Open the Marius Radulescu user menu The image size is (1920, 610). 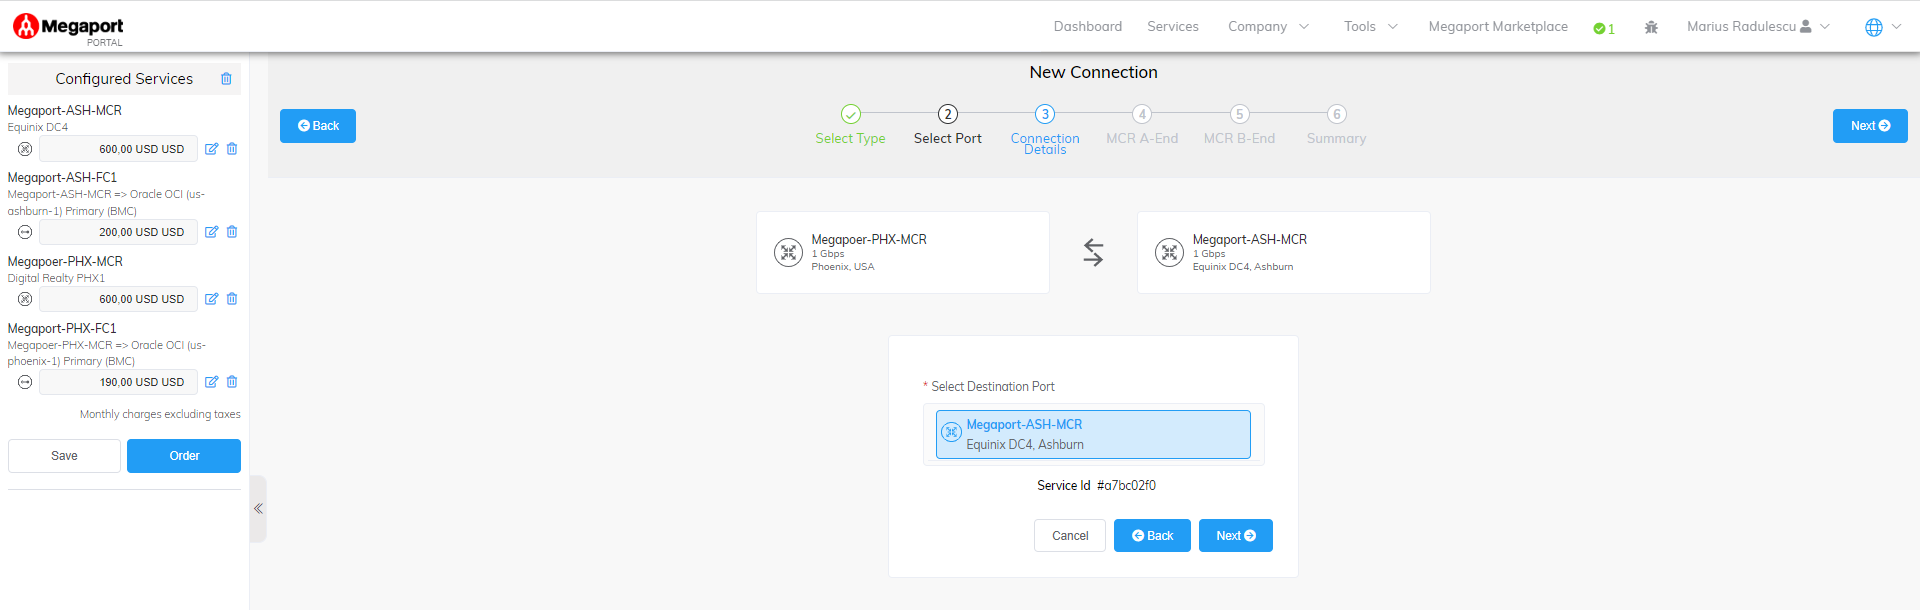click(1757, 27)
